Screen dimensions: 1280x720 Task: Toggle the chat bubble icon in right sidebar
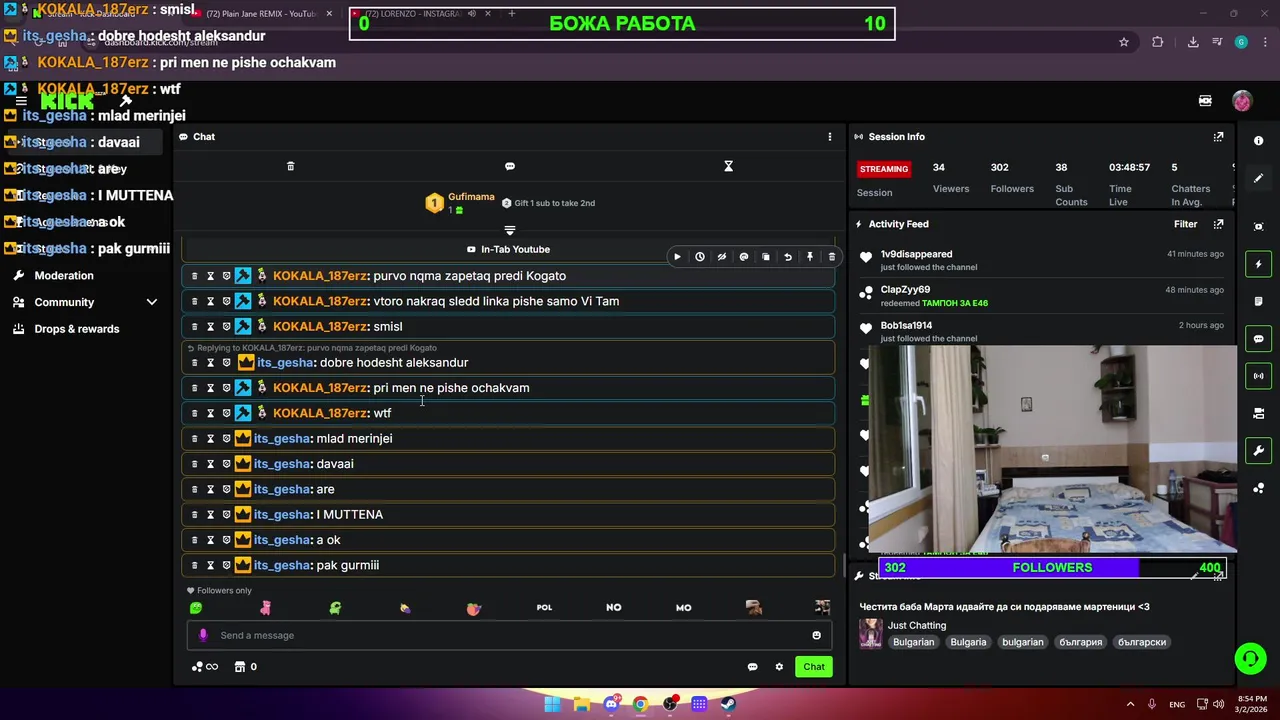click(x=1259, y=339)
